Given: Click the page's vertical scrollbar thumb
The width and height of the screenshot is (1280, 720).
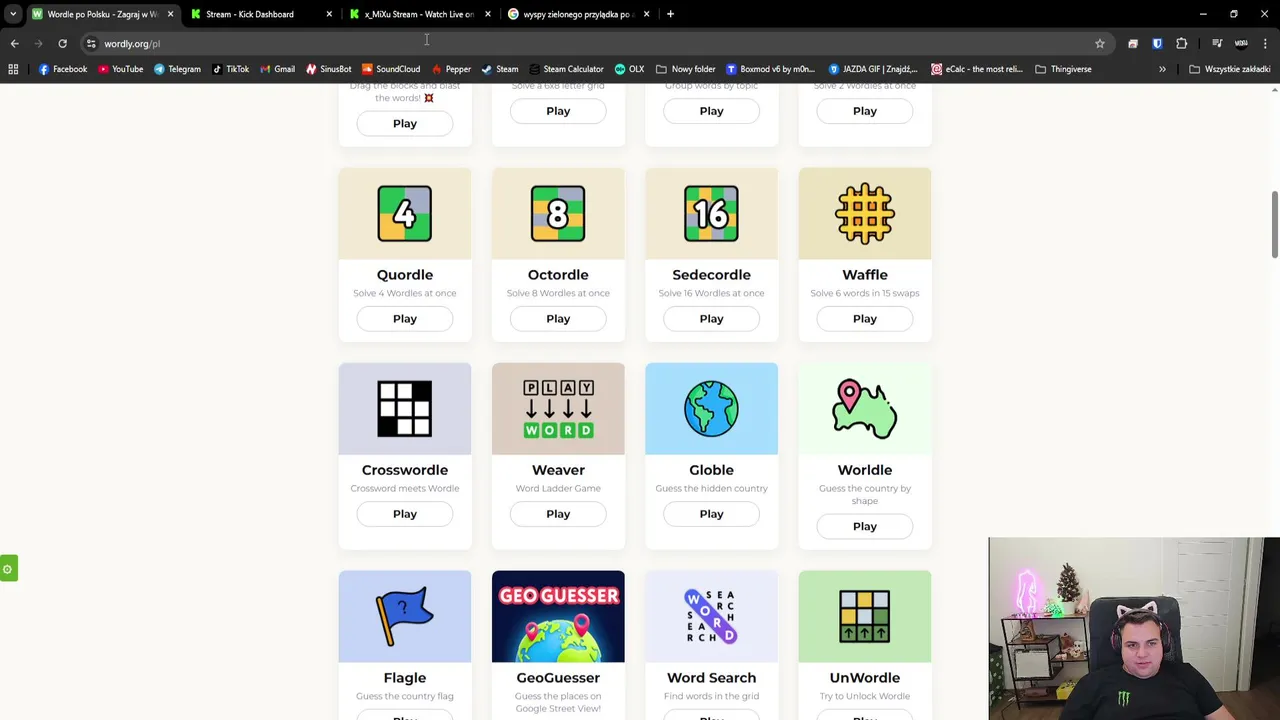Looking at the screenshot, I should click(1274, 224).
